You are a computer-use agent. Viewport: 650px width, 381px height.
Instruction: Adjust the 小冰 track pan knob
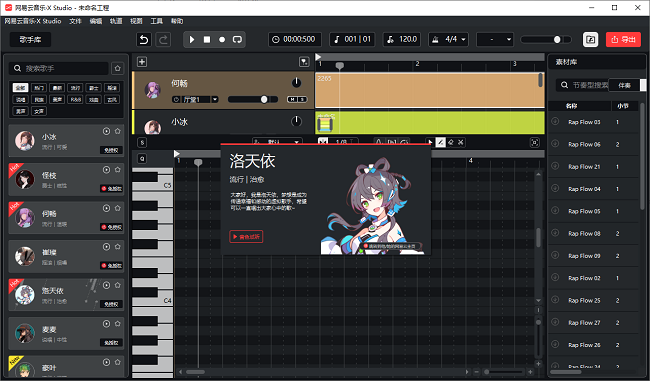296,121
